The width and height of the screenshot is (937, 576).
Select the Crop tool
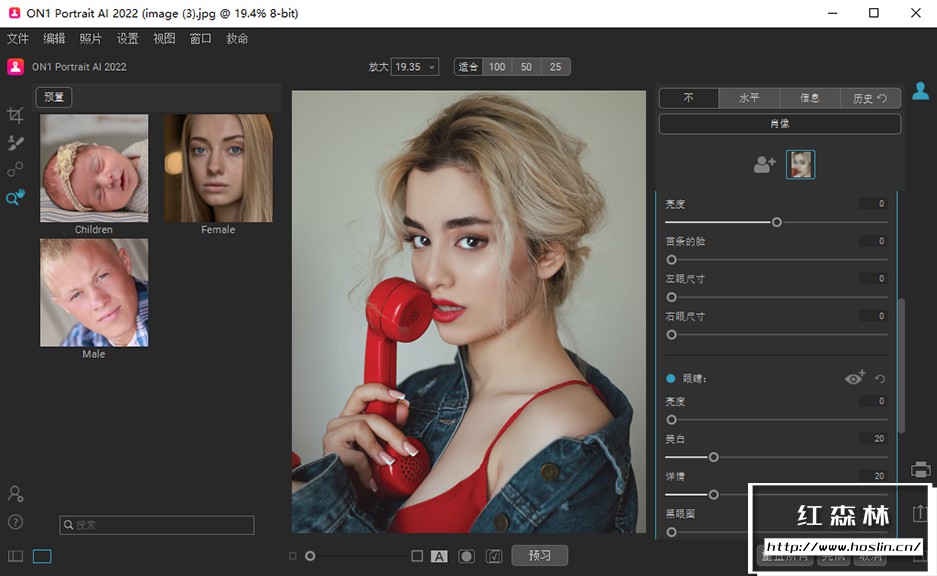15,115
